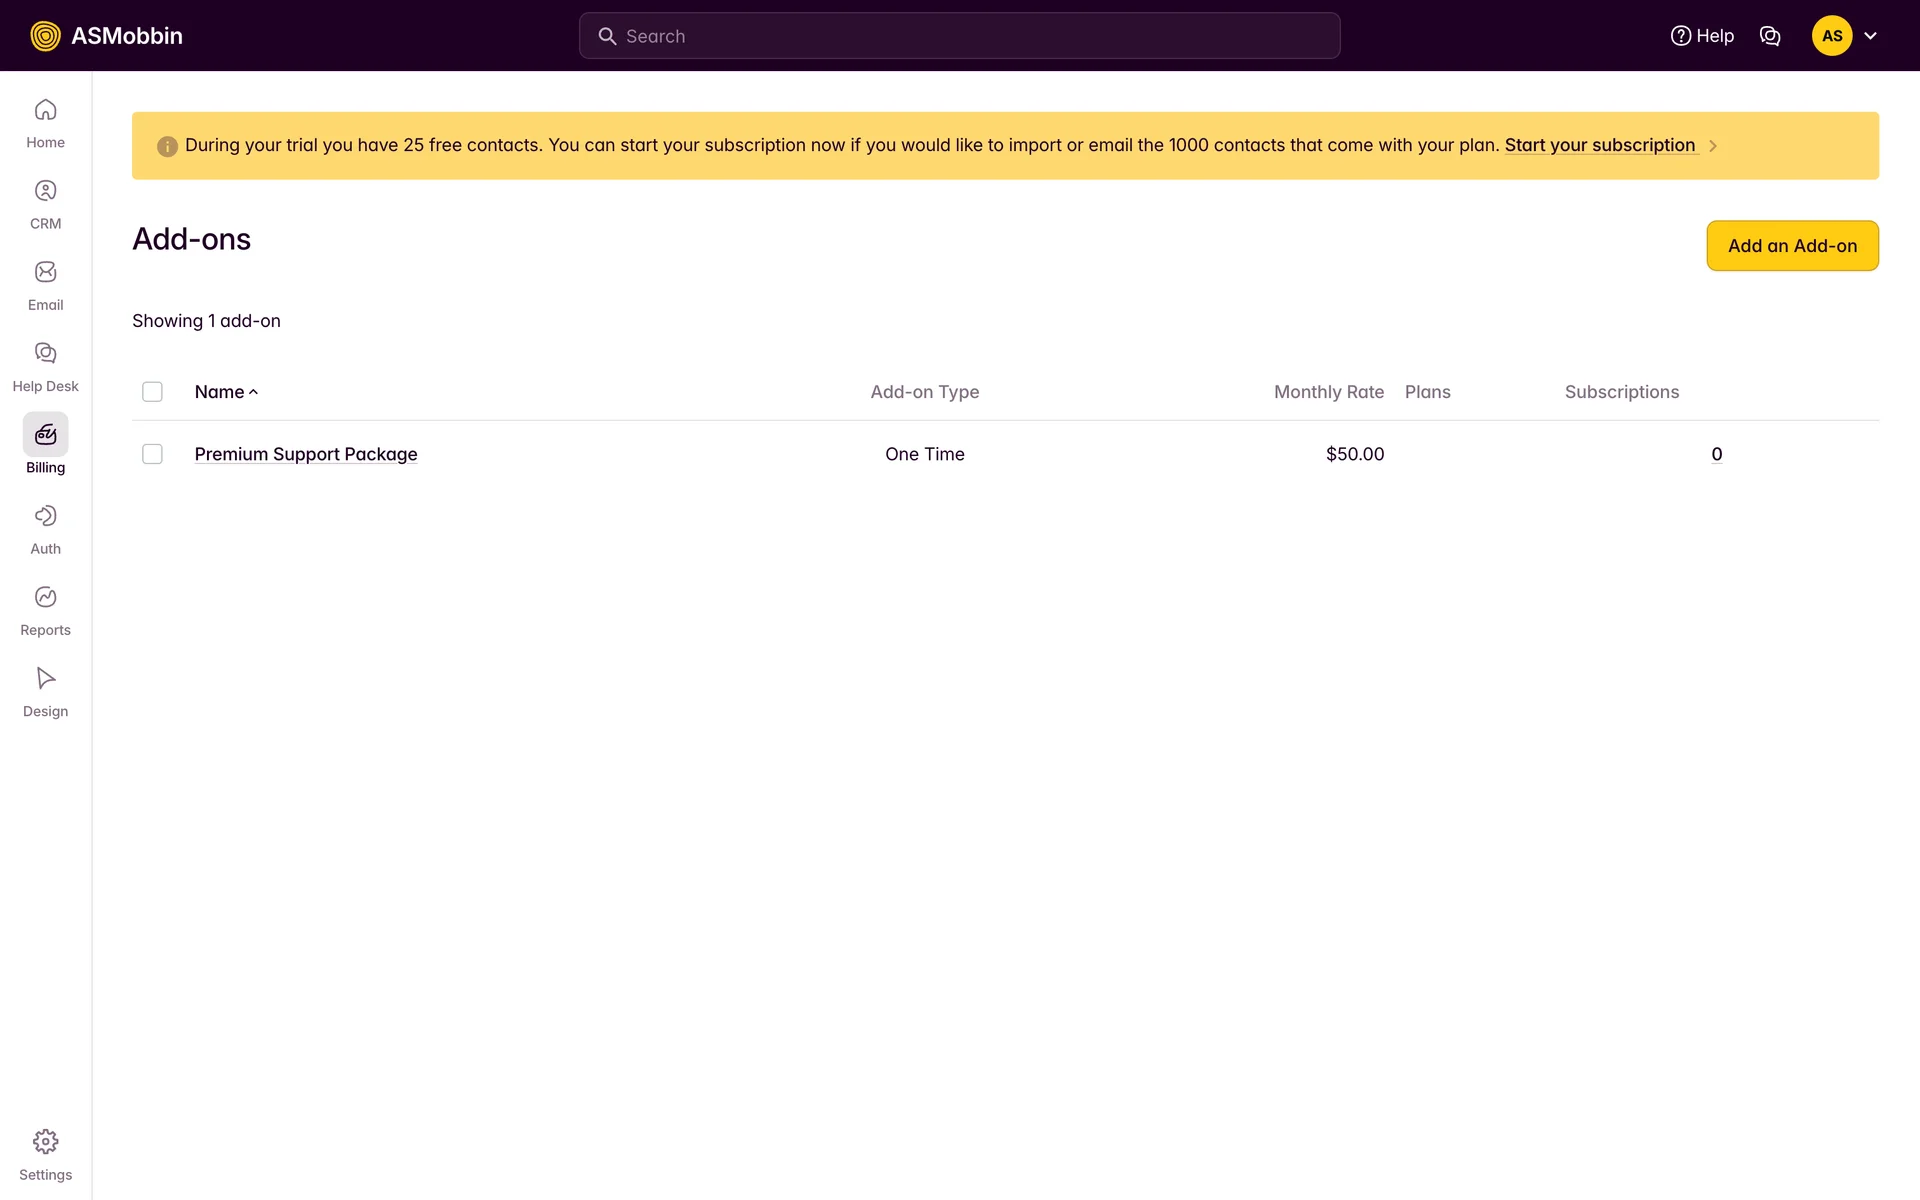Click into the Search field
This screenshot has height=1200, width=1920.
(x=960, y=36)
